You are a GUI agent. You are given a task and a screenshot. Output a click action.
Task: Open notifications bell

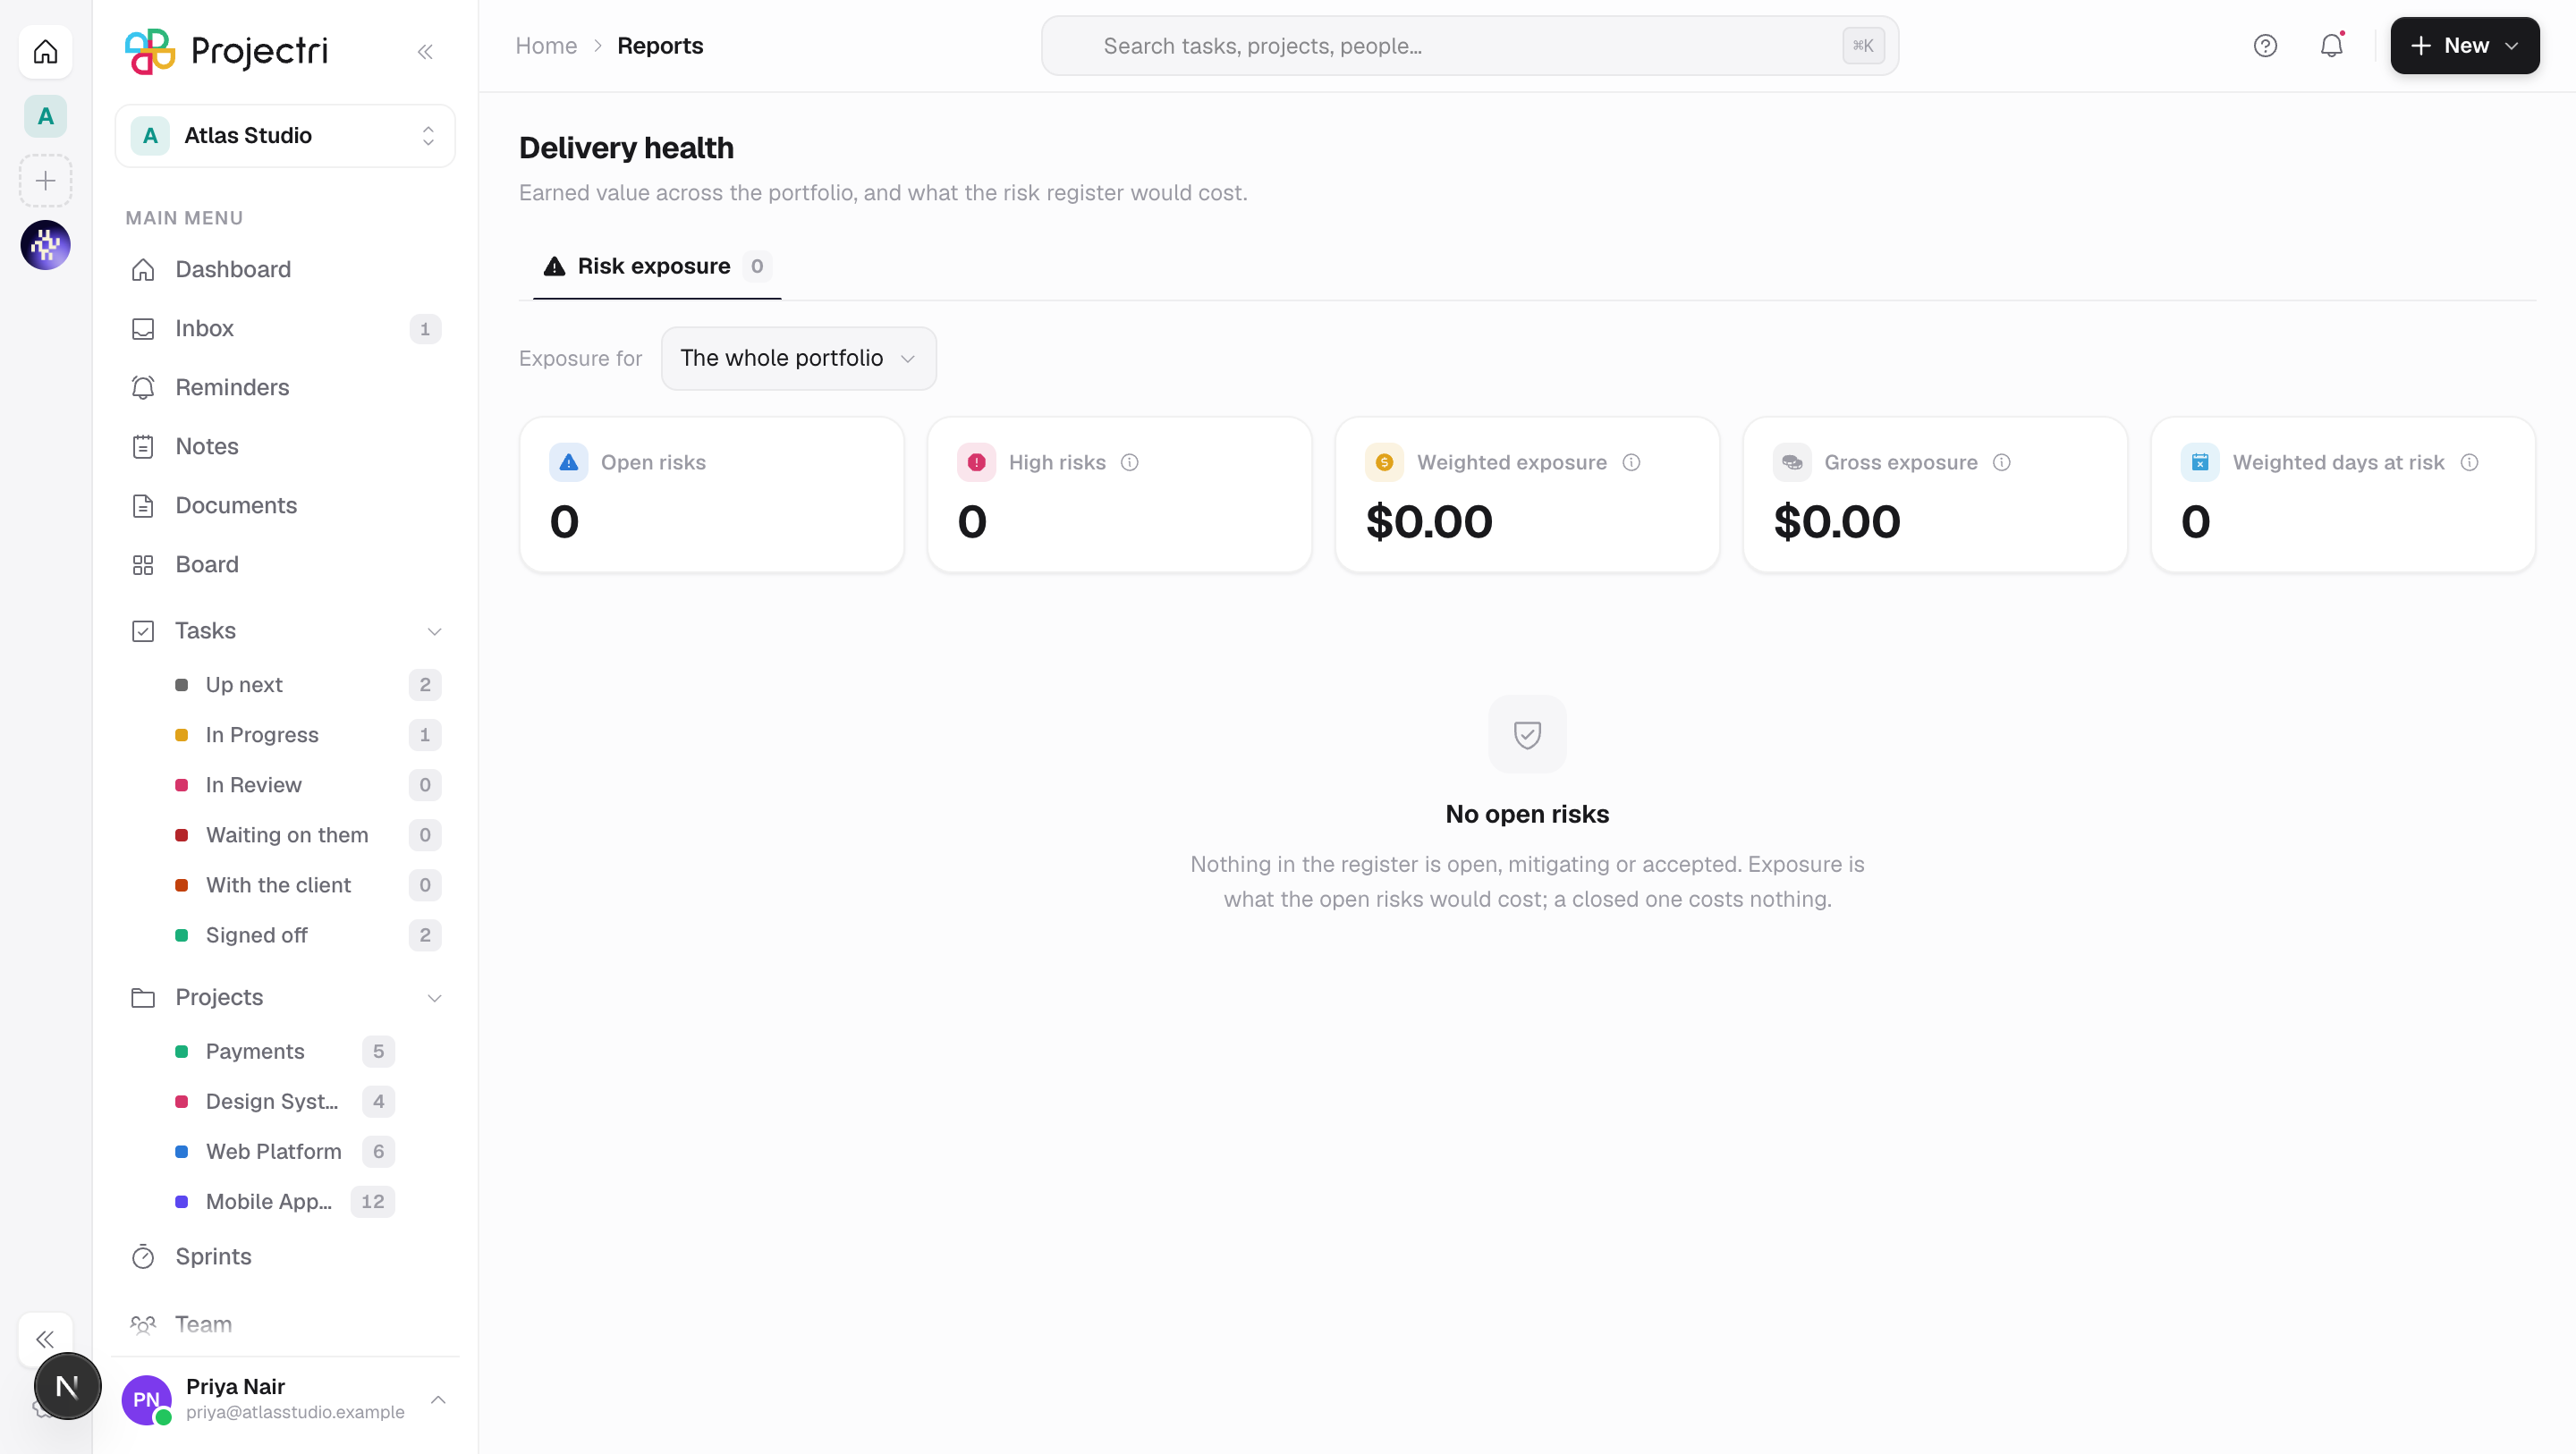click(2331, 46)
